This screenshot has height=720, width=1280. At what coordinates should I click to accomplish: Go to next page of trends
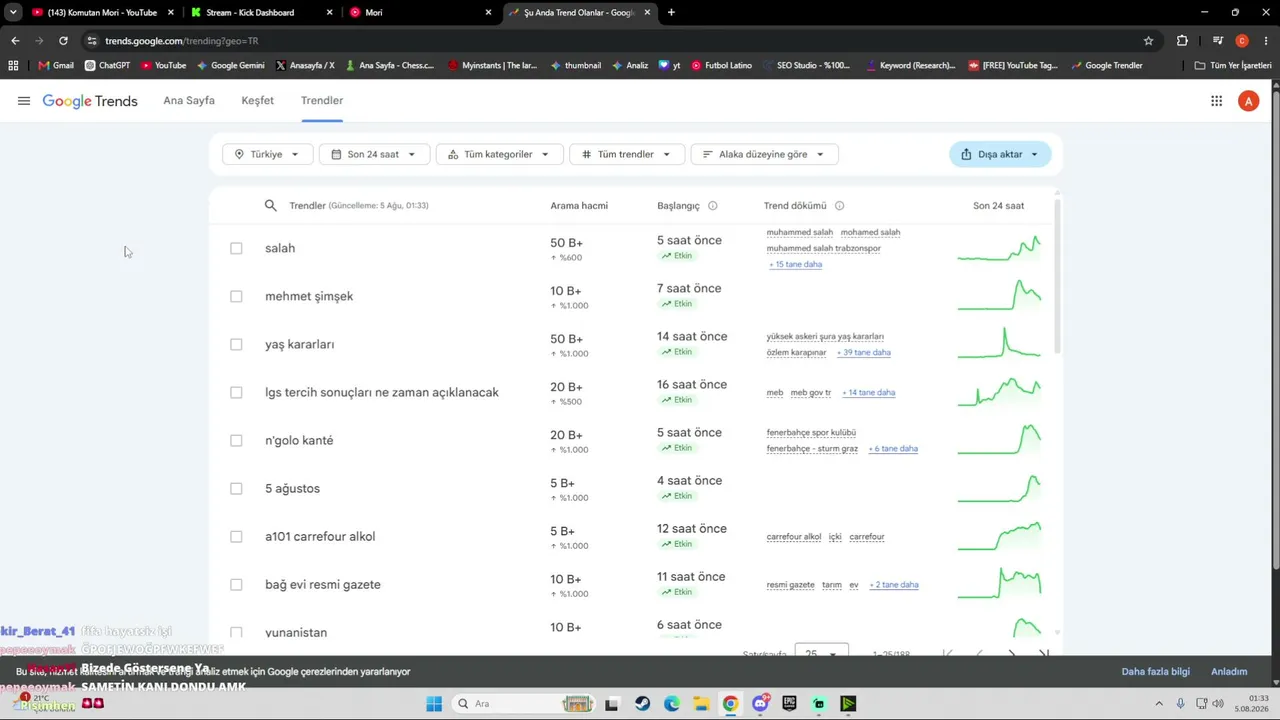[x=1012, y=653]
